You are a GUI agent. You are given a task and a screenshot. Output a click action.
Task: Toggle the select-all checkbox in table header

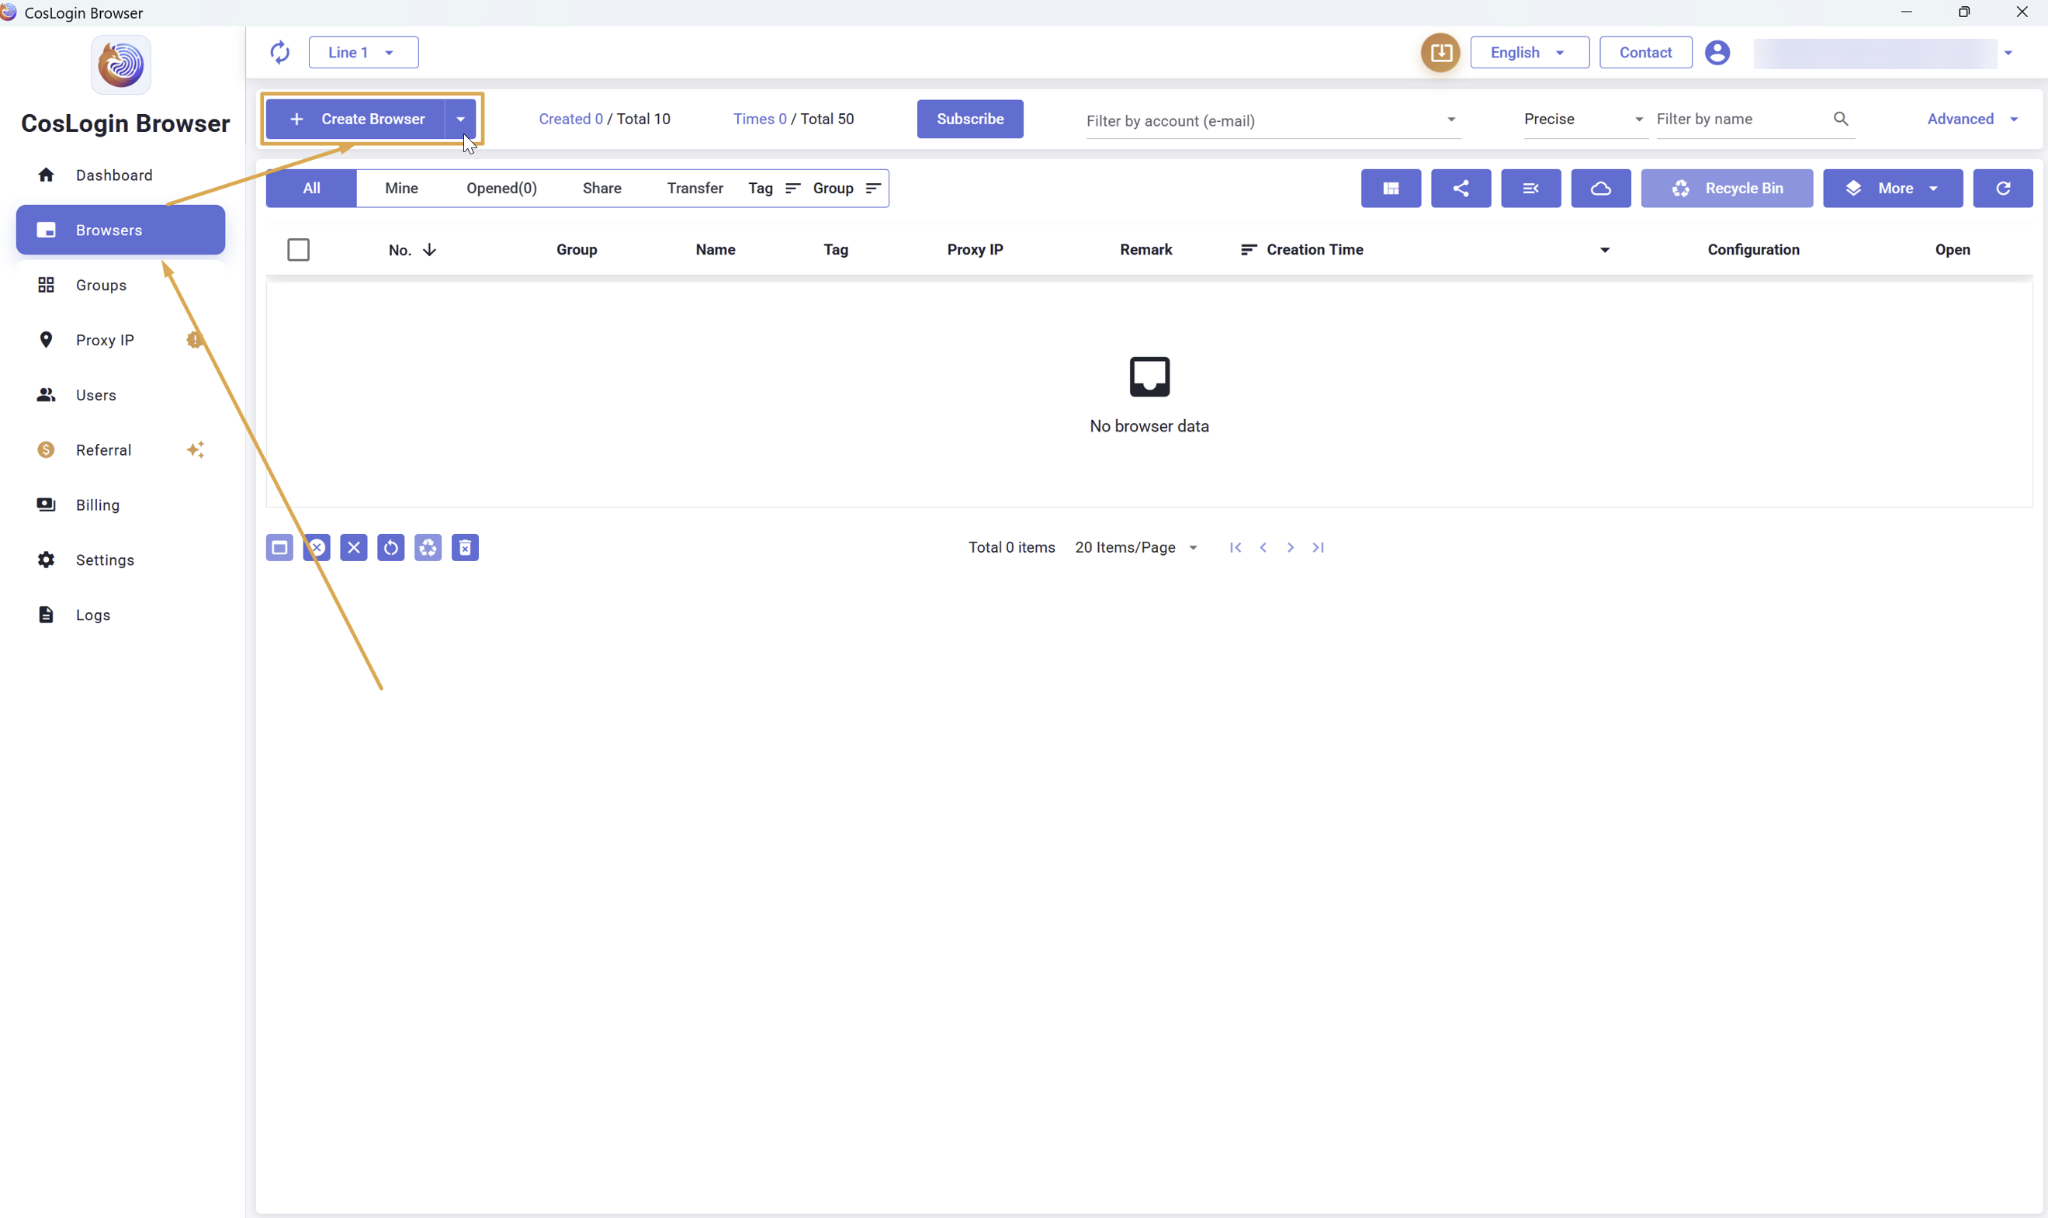298,250
